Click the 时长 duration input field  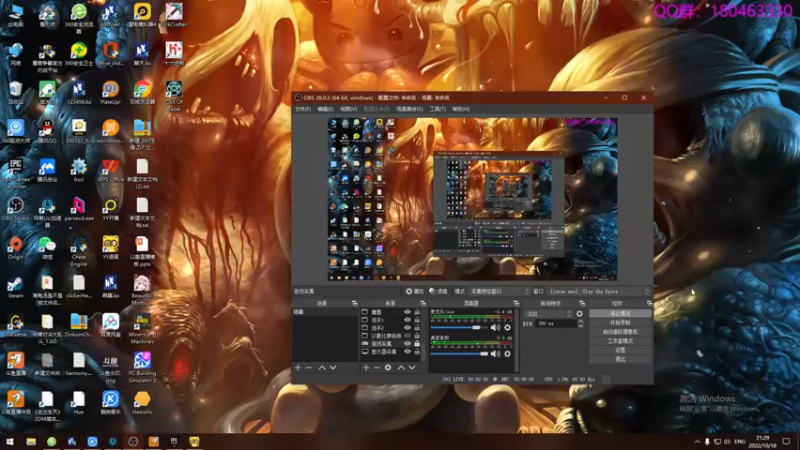(x=556, y=323)
